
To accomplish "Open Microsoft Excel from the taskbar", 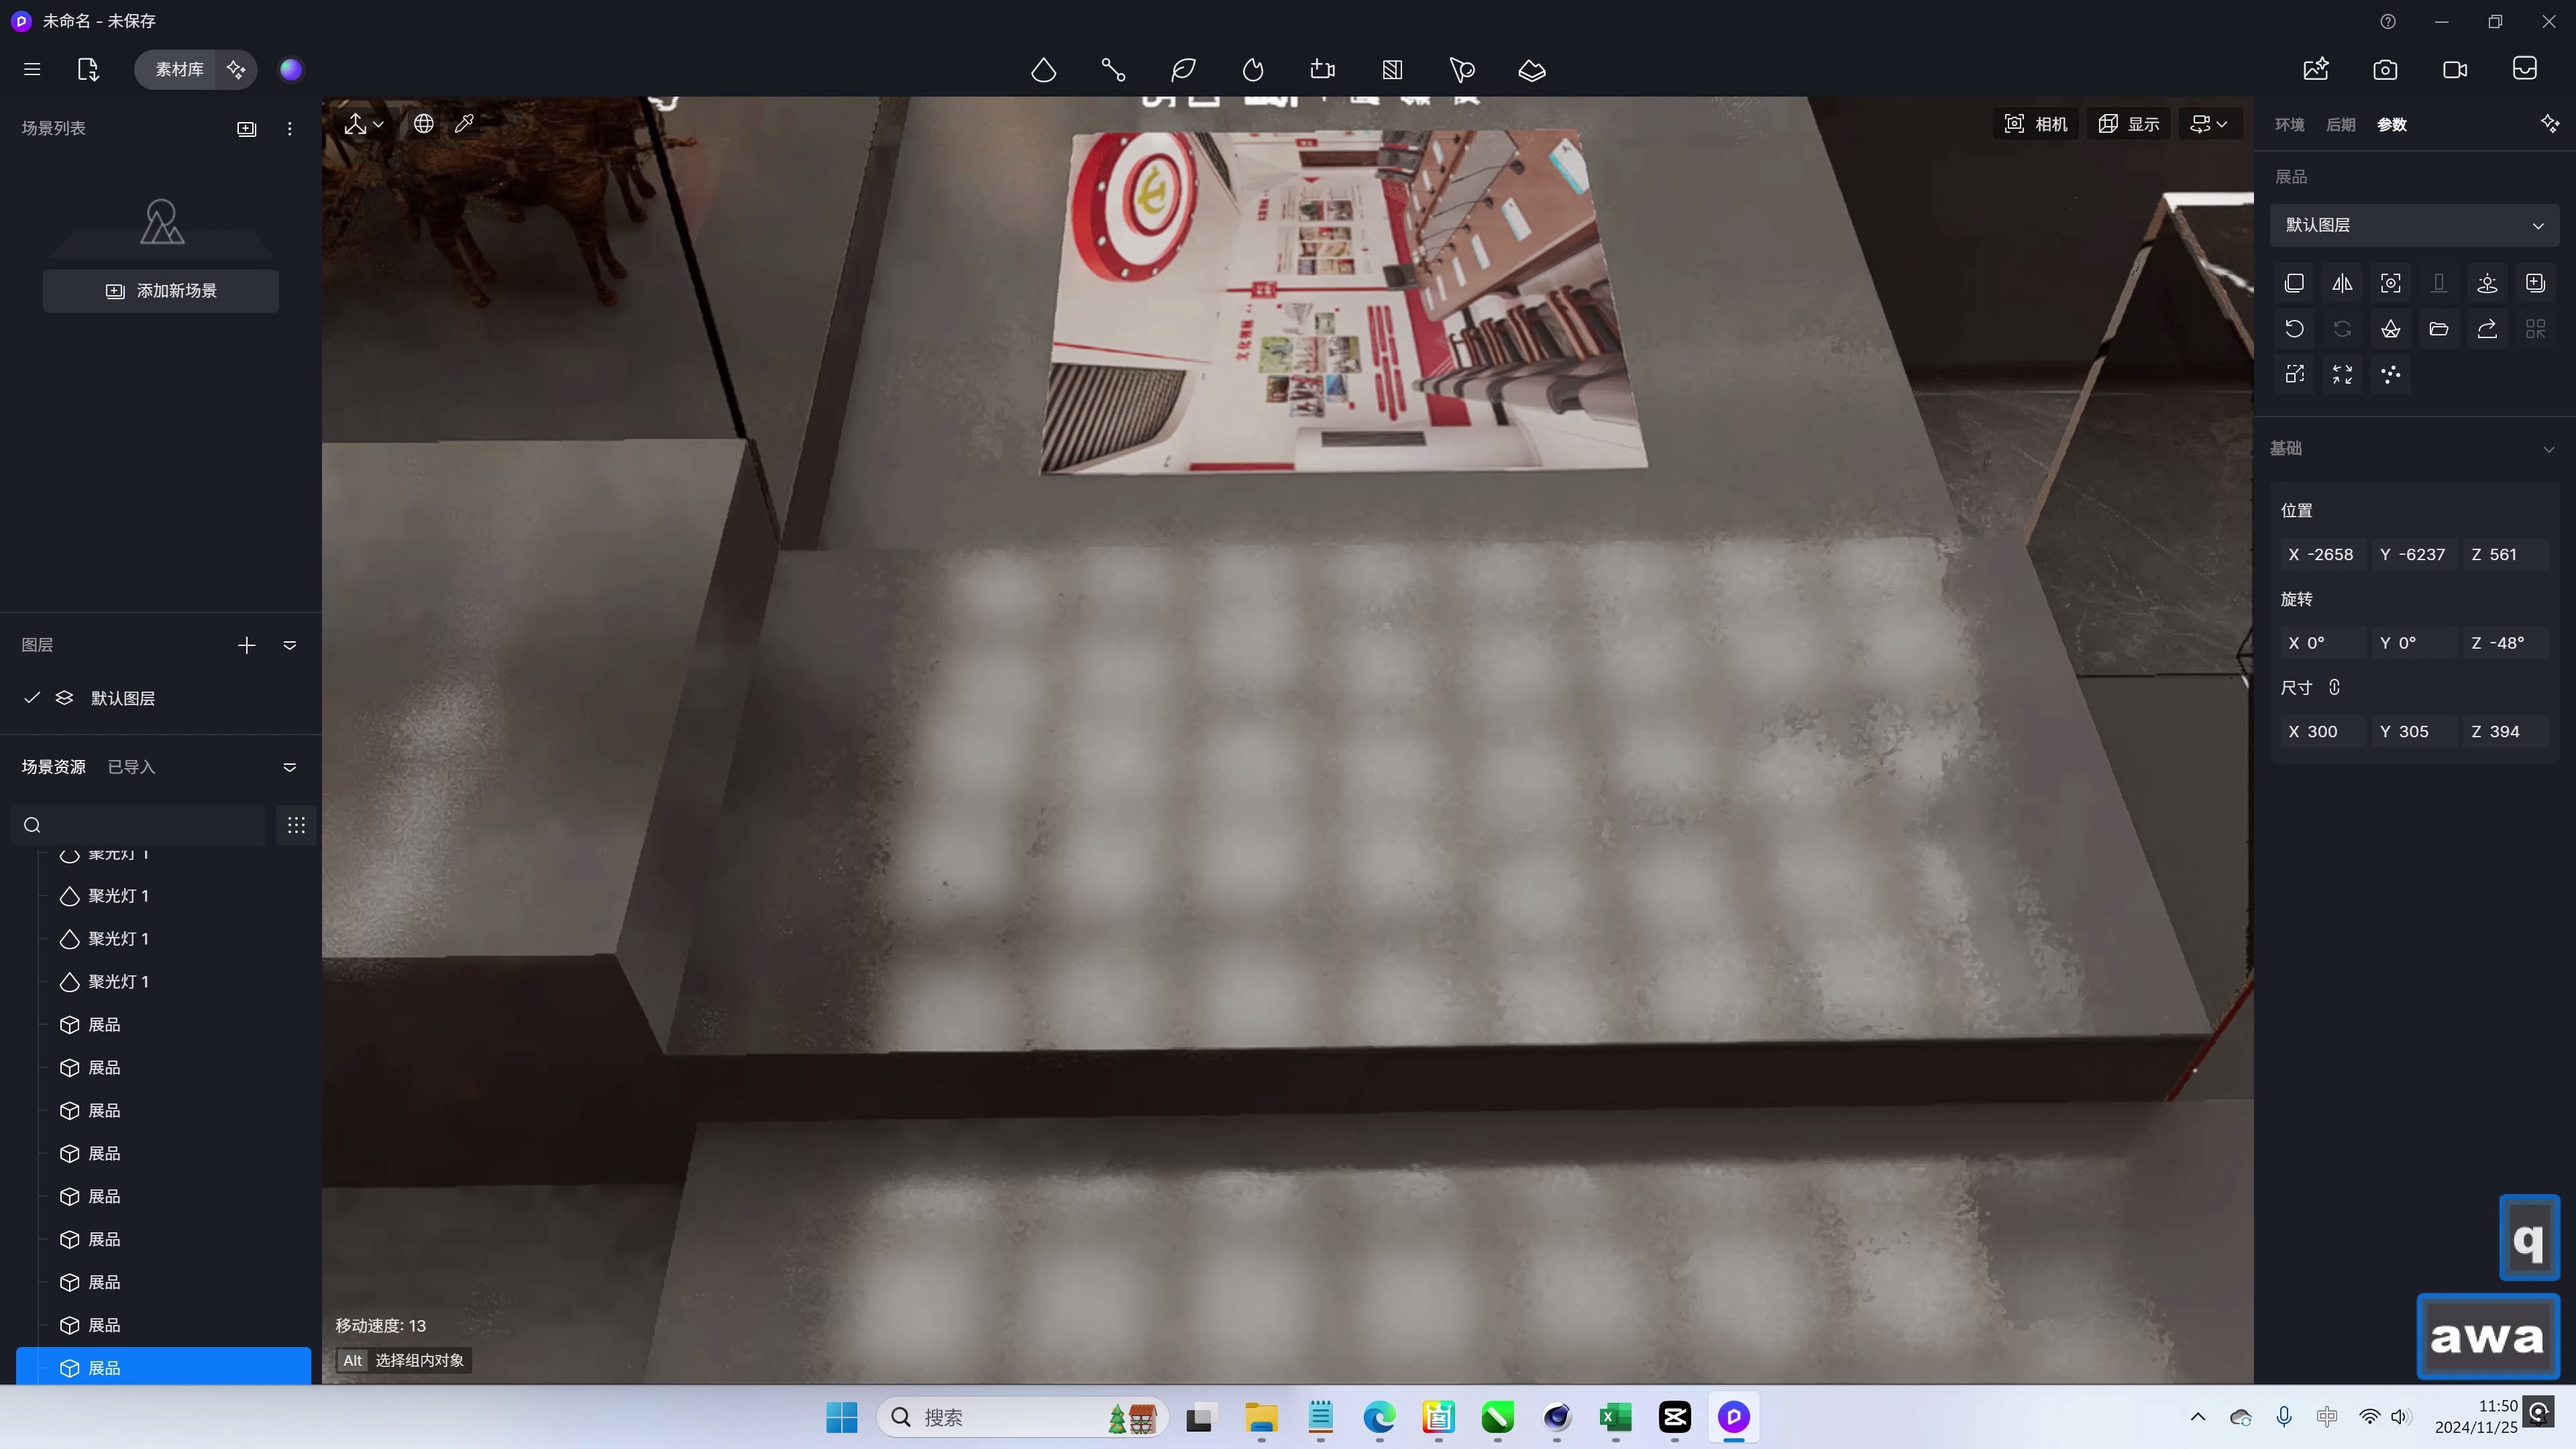I will [1616, 1418].
